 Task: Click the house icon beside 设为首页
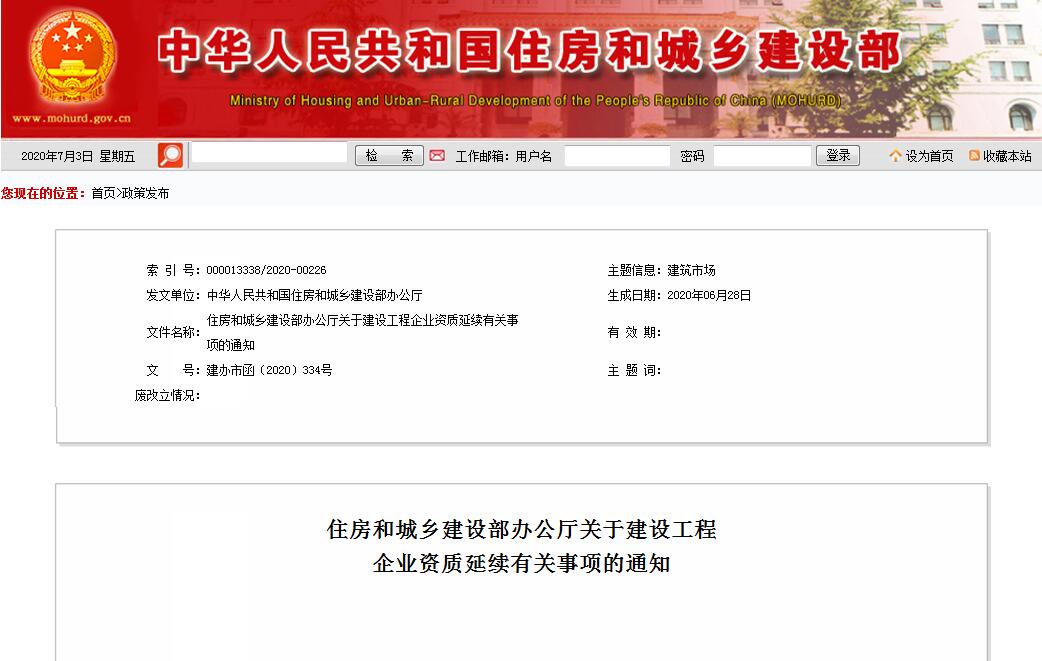click(x=895, y=155)
